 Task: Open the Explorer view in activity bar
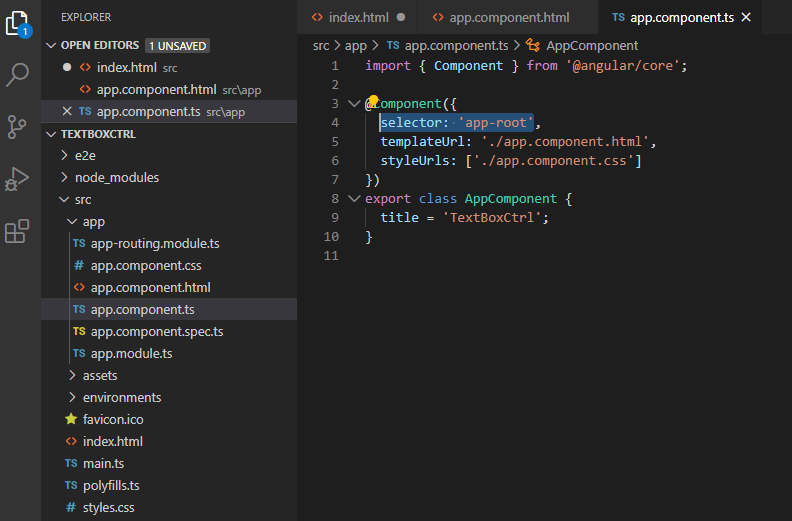(18, 24)
